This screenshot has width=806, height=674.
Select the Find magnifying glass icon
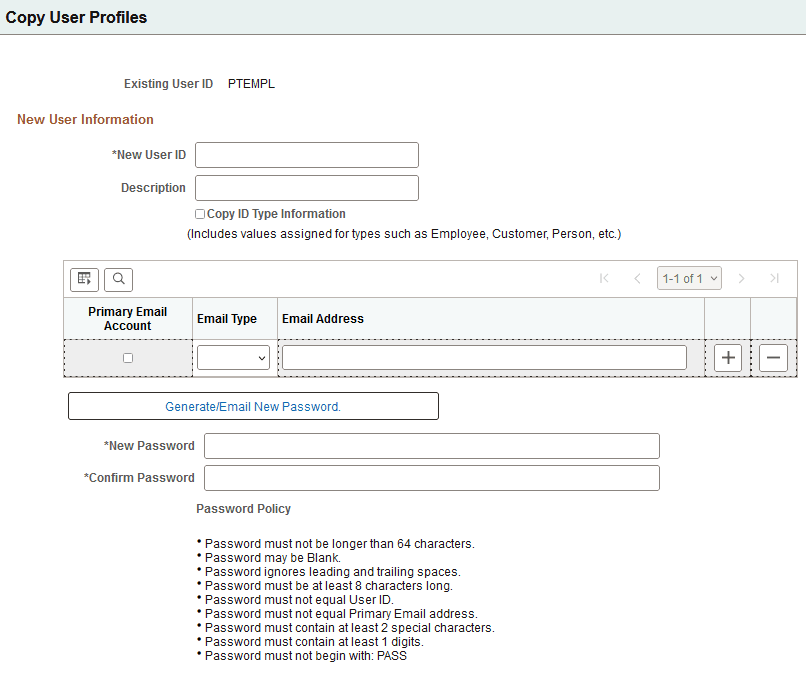pyautogui.click(x=118, y=279)
